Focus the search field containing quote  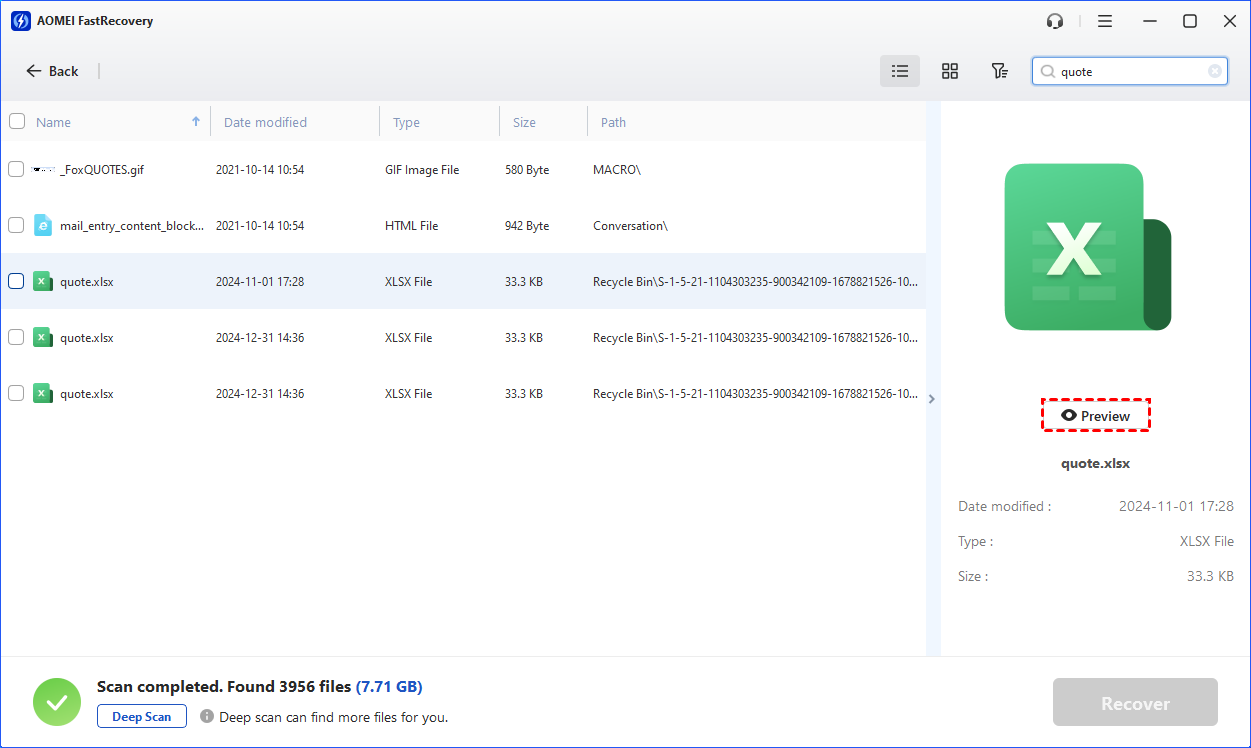coord(1132,71)
